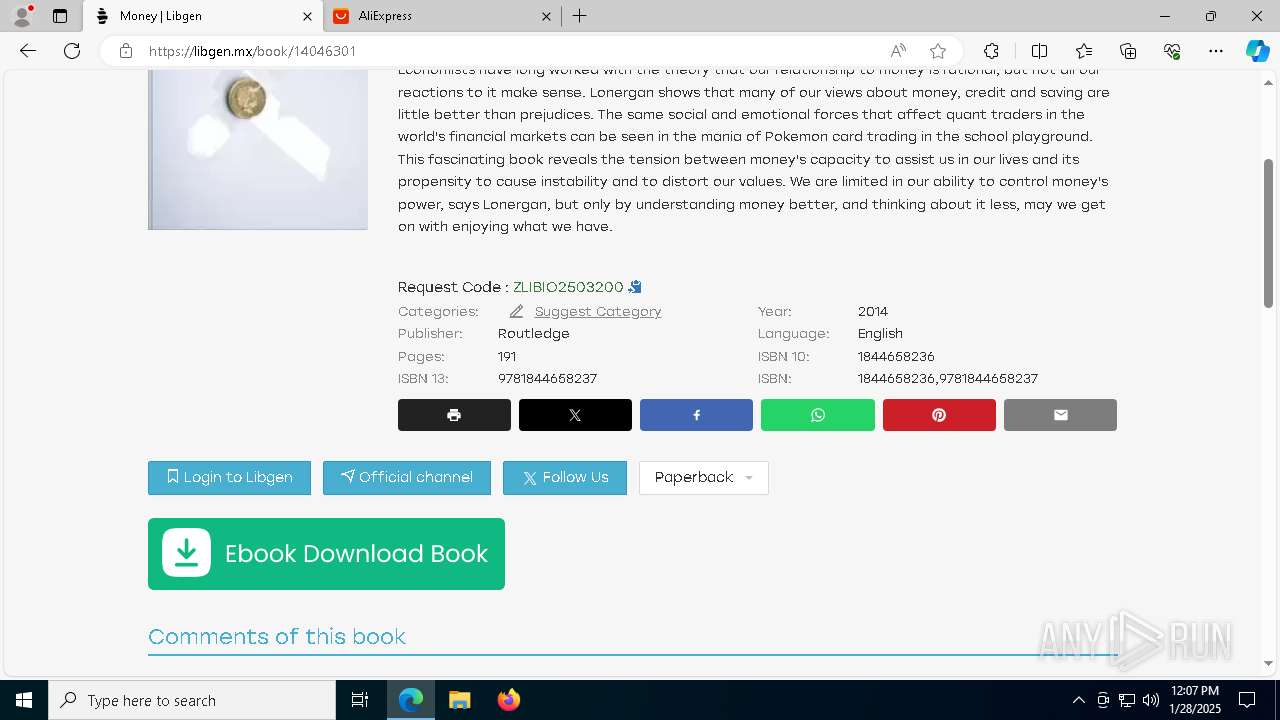Viewport: 1280px width, 720px height.
Task: Share the book on Facebook
Action: coord(696,415)
